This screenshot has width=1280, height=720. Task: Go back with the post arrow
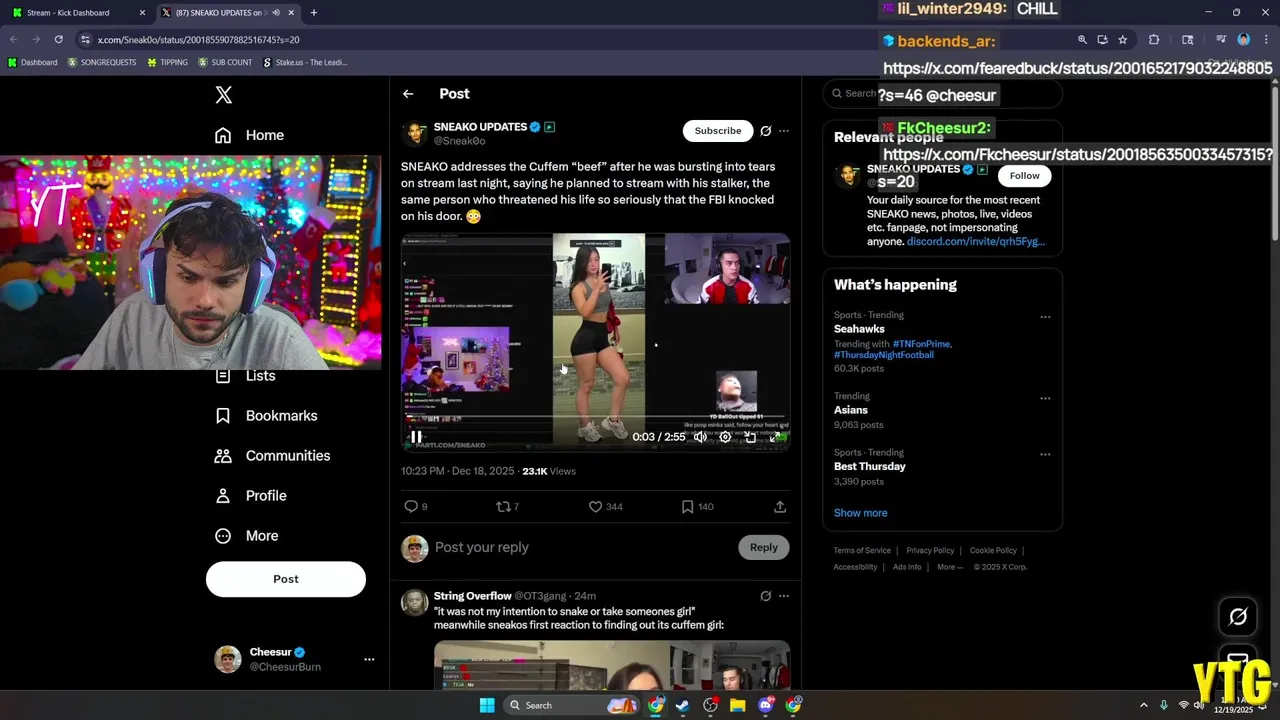point(408,94)
